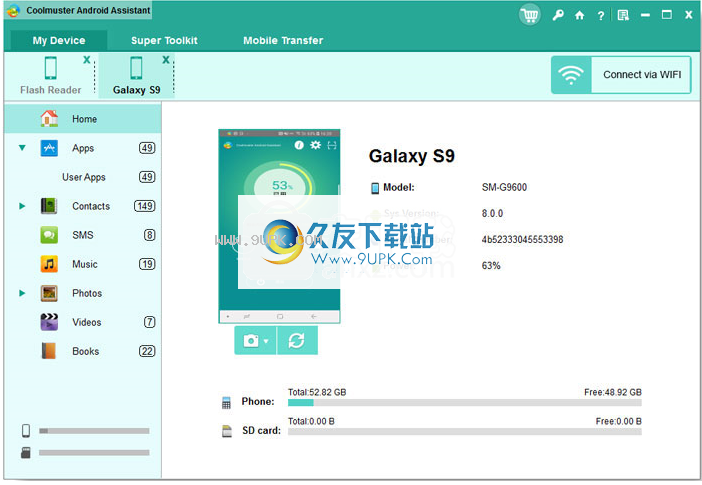Click Total:52.82 GB storage text
Screen dimensions: 702x485
pyautogui.click(x=317, y=392)
